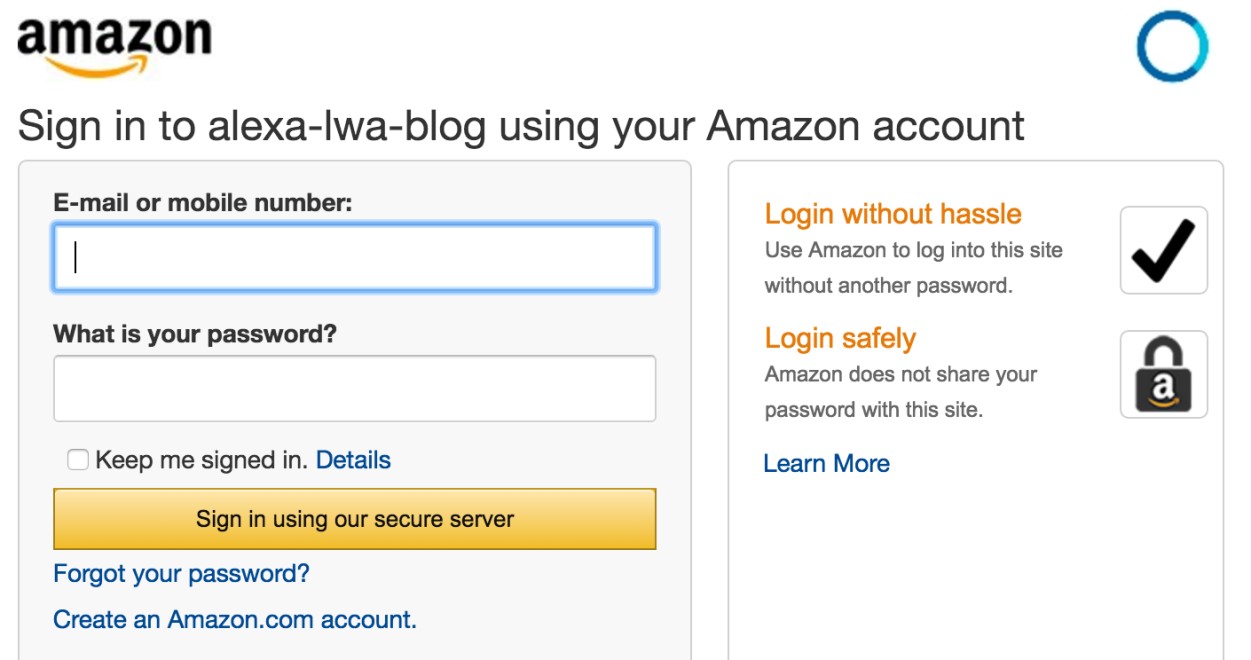Click the Amazon padlock icon

point(1163,374)
